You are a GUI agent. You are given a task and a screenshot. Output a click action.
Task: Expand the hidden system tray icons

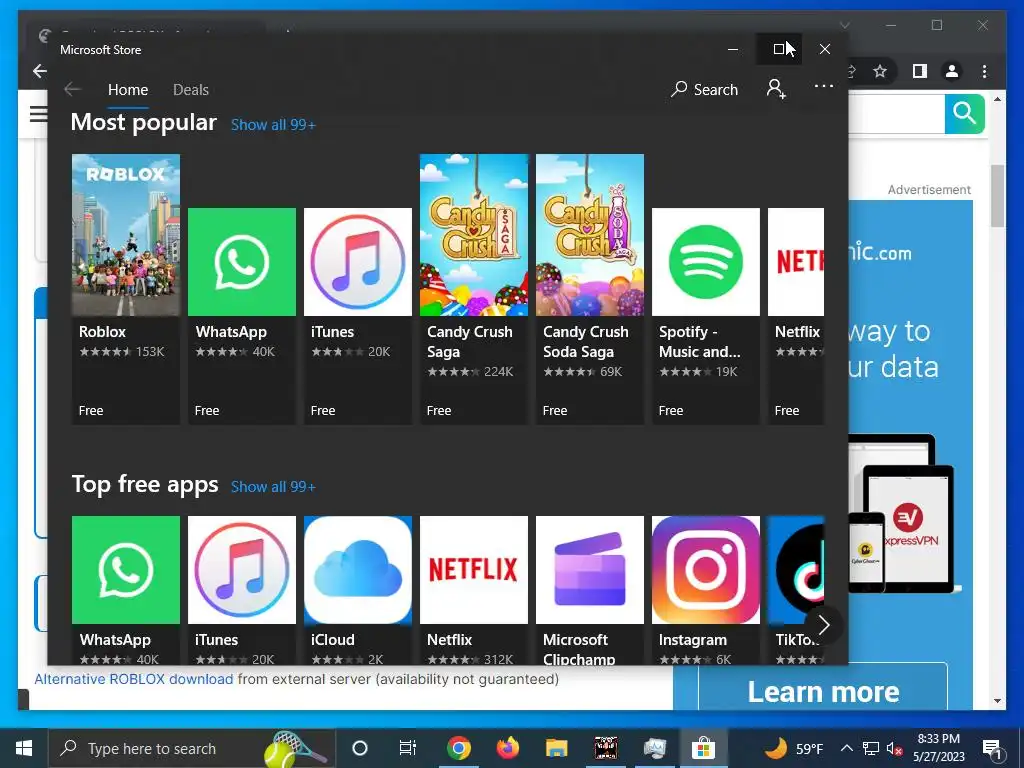point(846,748)
